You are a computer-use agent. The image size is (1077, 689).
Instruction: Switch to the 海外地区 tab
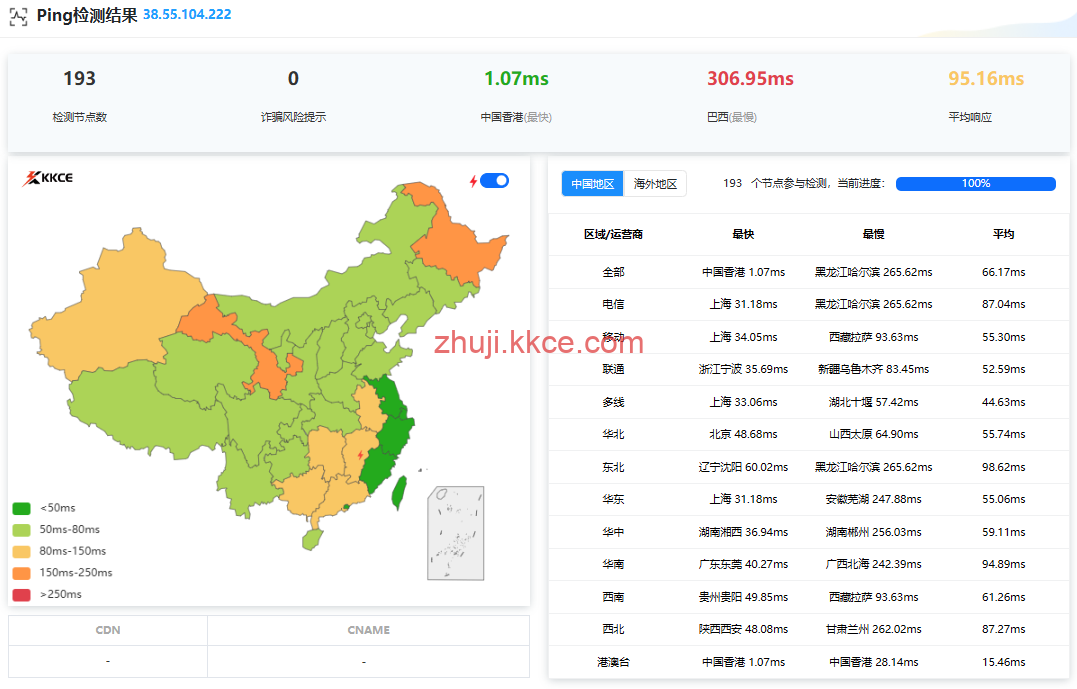(x=655, y=184)
